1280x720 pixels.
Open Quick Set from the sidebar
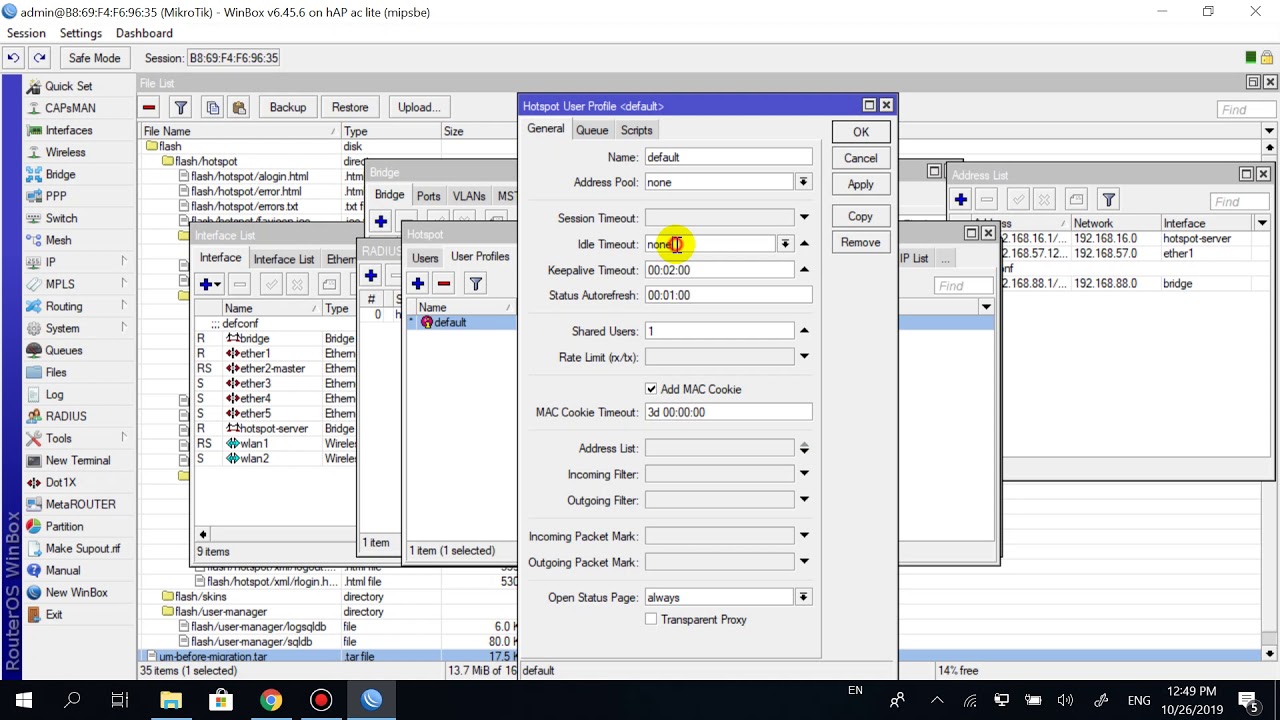click(x=68, y=86)
